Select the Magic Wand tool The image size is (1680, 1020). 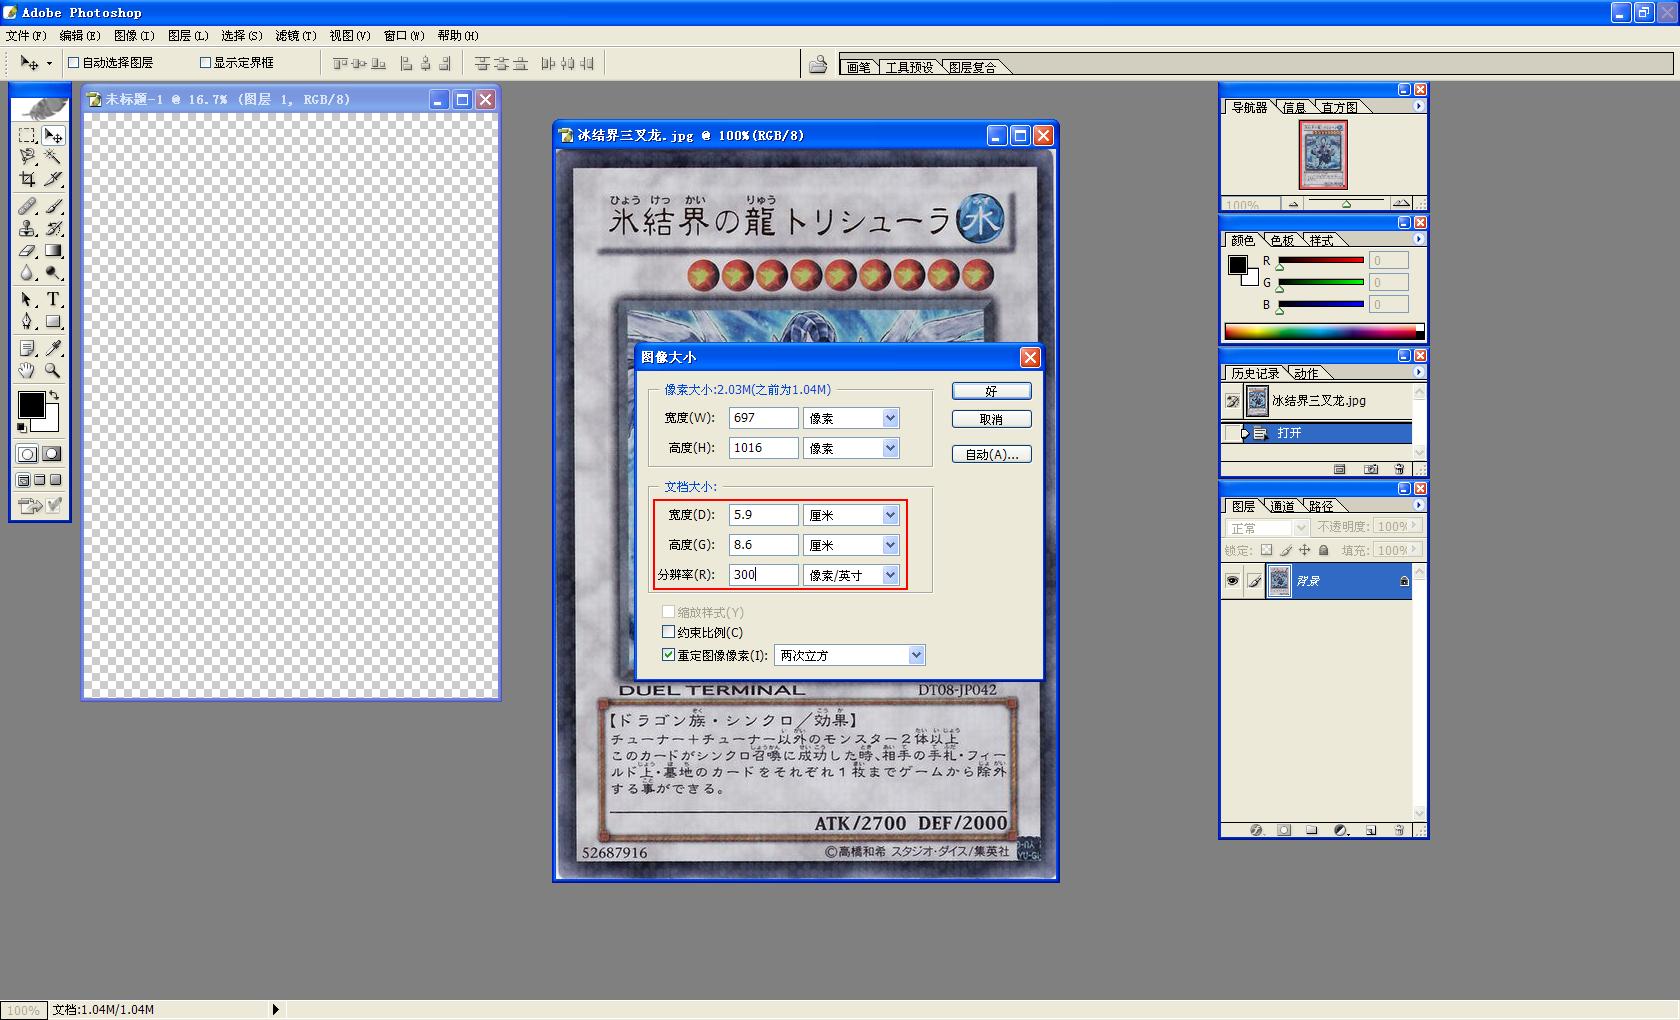(53, 157)
